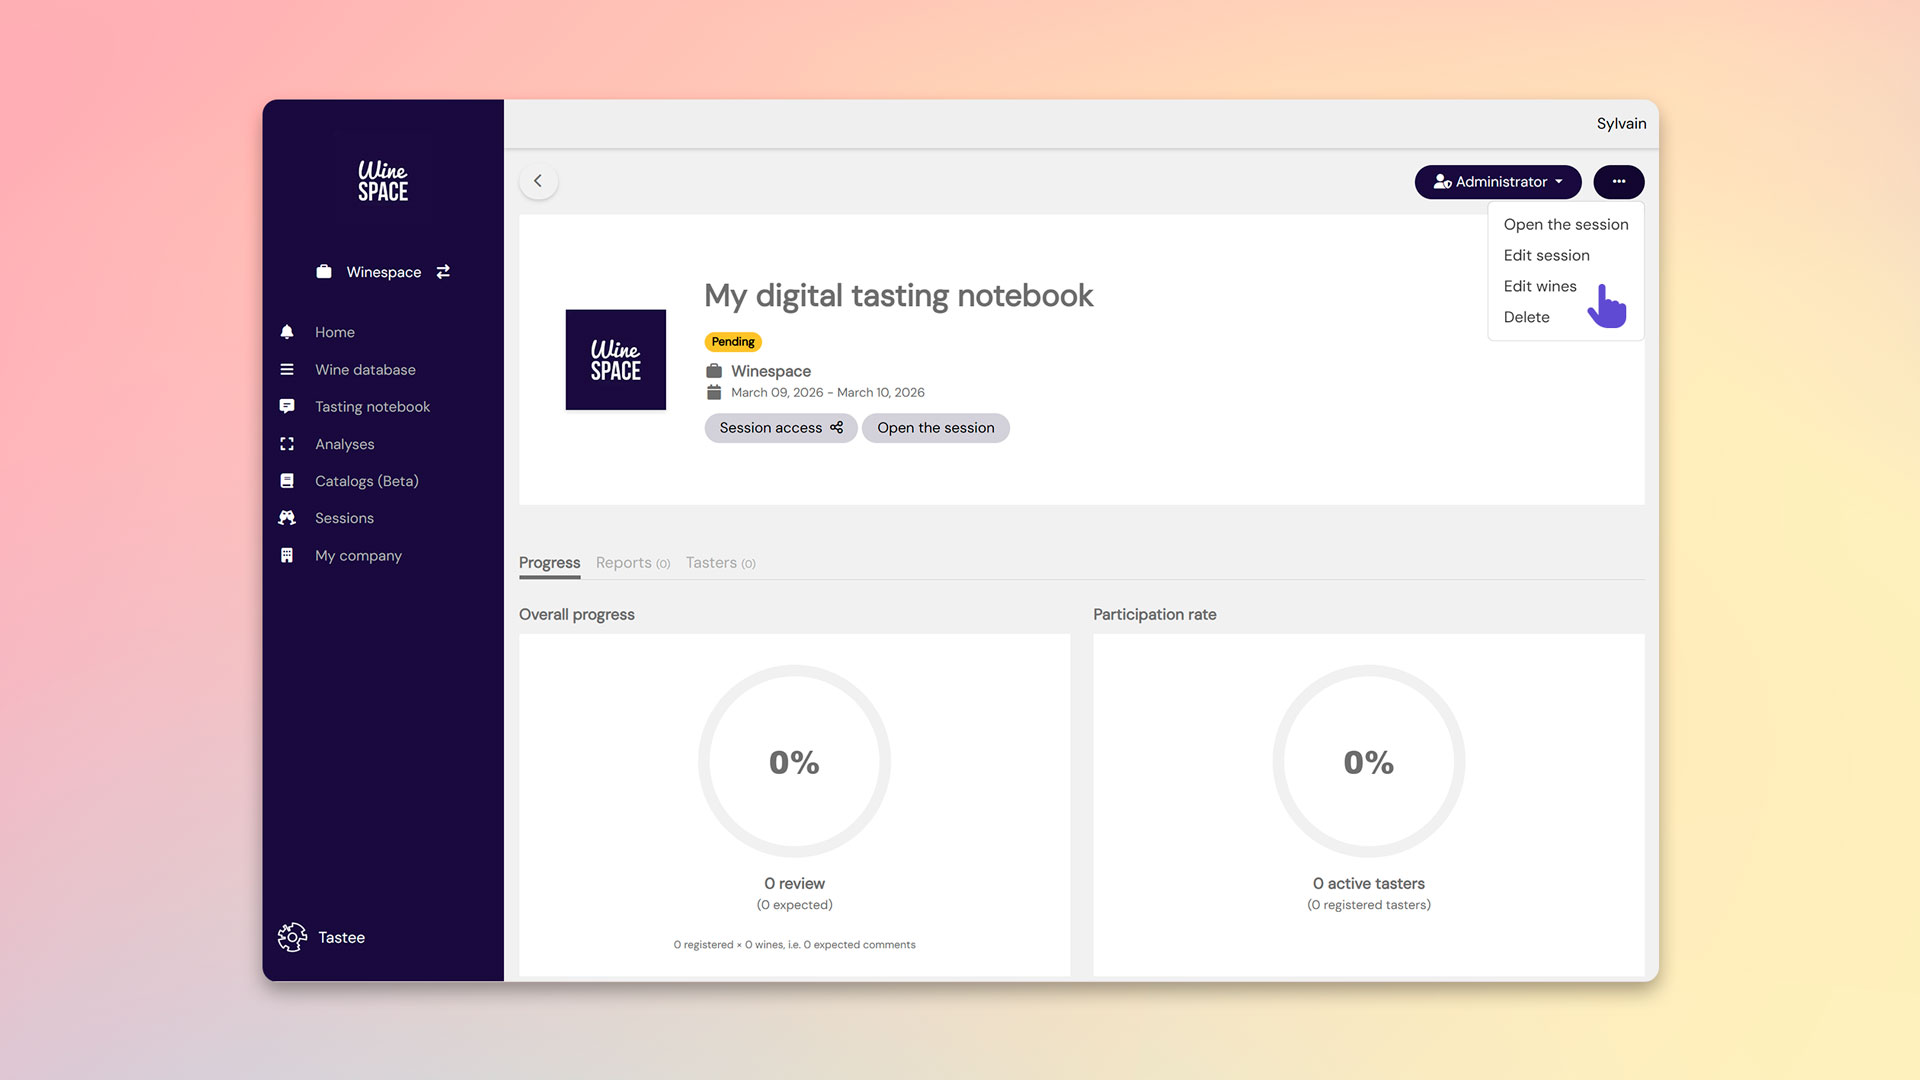Click the Catalogs (Beta) book icon

click(287, 481)
